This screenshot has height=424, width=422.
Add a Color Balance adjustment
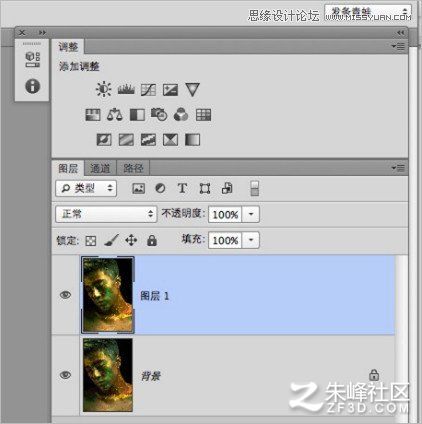[x=115, y=115]
